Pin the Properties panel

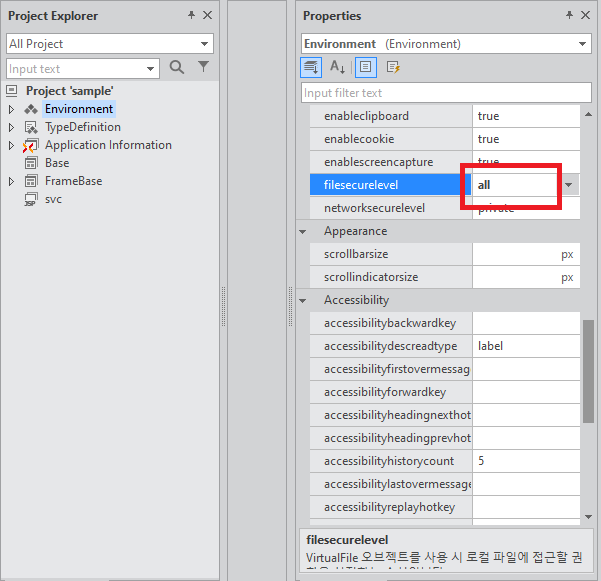coord(569,16)
